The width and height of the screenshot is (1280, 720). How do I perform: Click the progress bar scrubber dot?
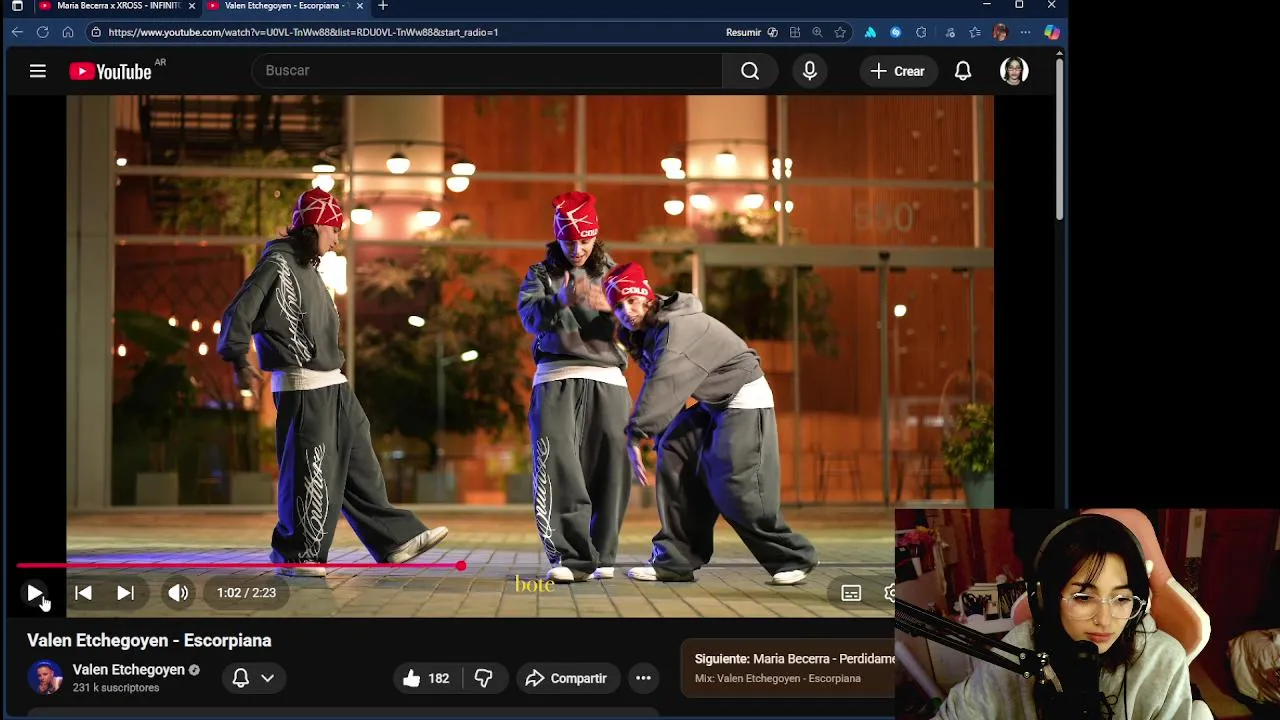click(460, 566)
